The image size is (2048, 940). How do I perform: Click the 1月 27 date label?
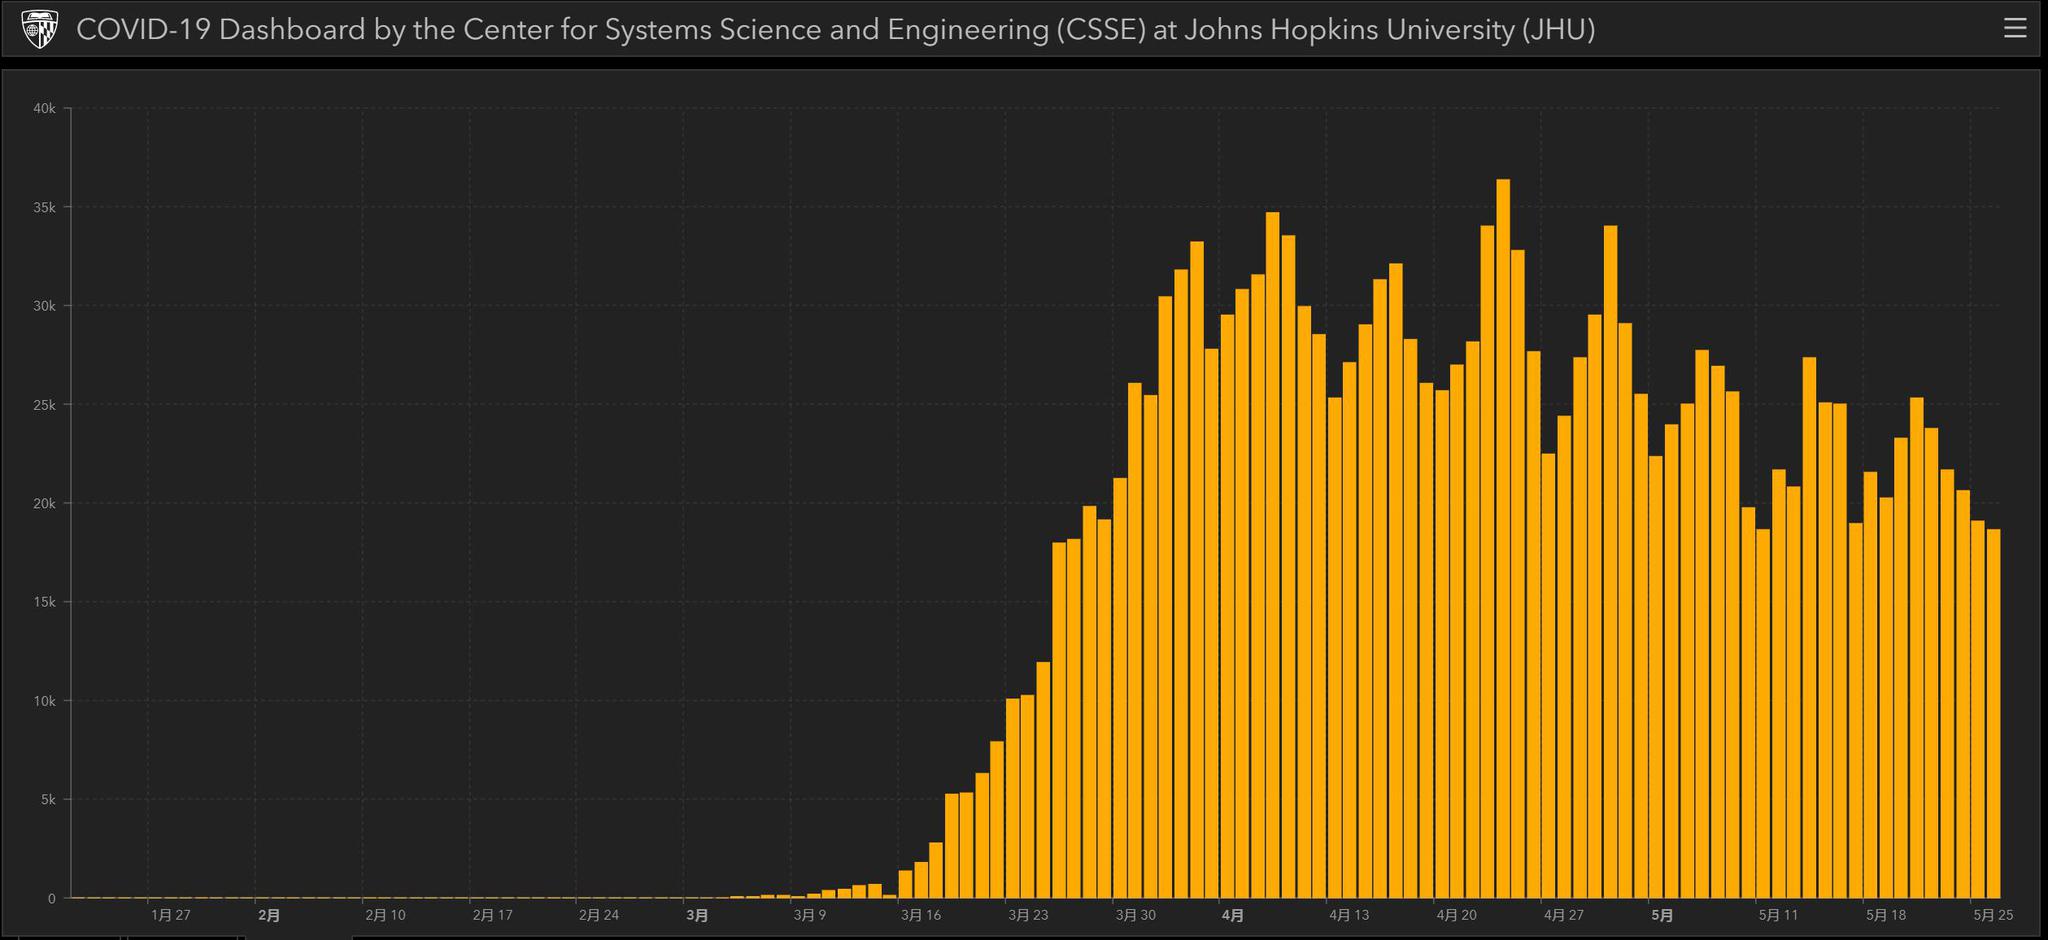point(171,915)
